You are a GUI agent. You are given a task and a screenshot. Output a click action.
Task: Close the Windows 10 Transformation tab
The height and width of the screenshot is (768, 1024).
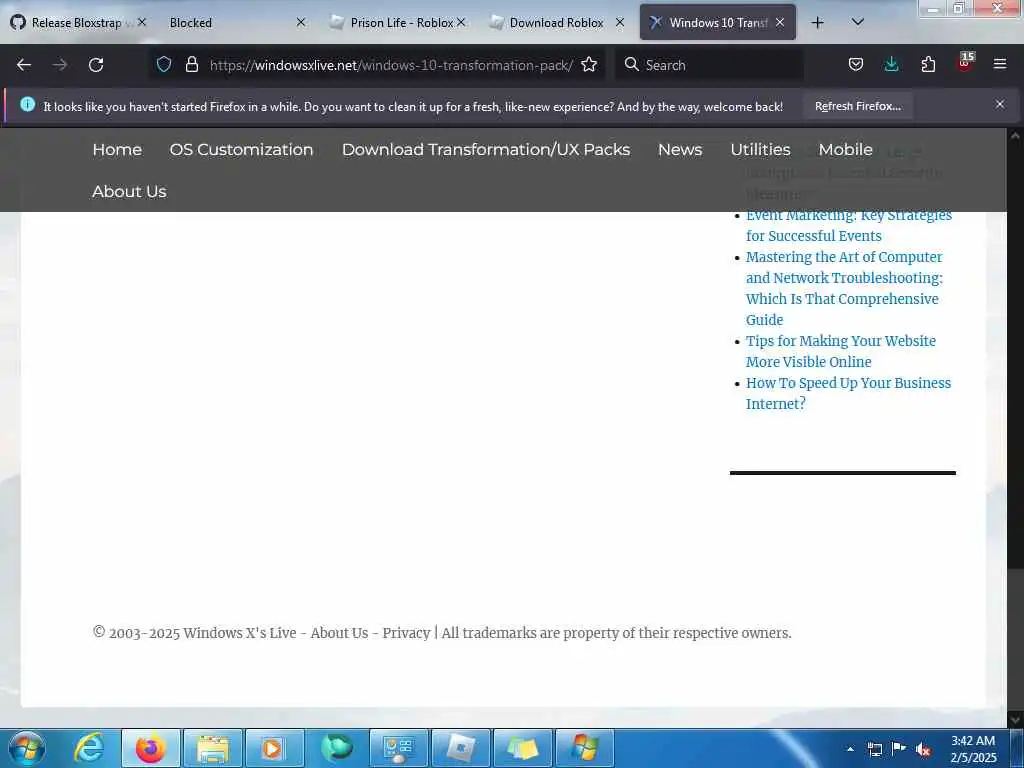click(x=780, y=23)
